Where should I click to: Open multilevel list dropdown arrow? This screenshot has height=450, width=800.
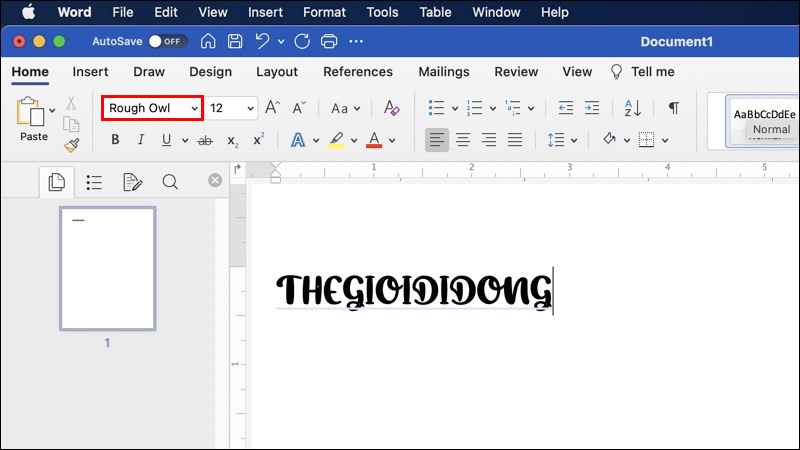[531, 109]
